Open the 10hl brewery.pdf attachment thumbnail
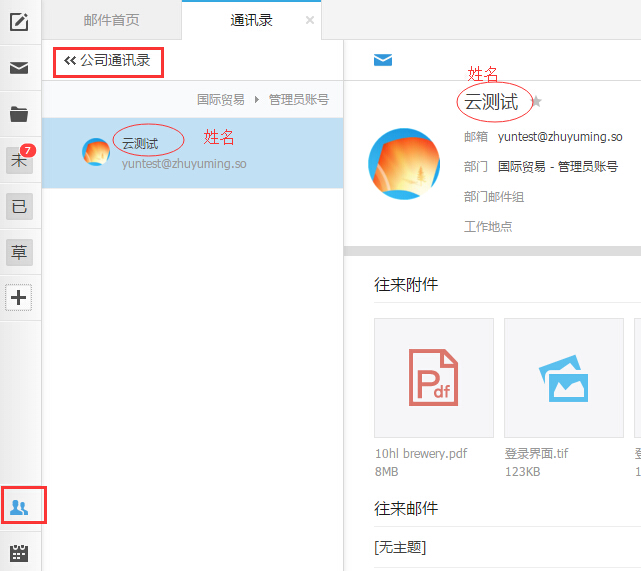Viewport: 641px width, 571px height. 433,377
